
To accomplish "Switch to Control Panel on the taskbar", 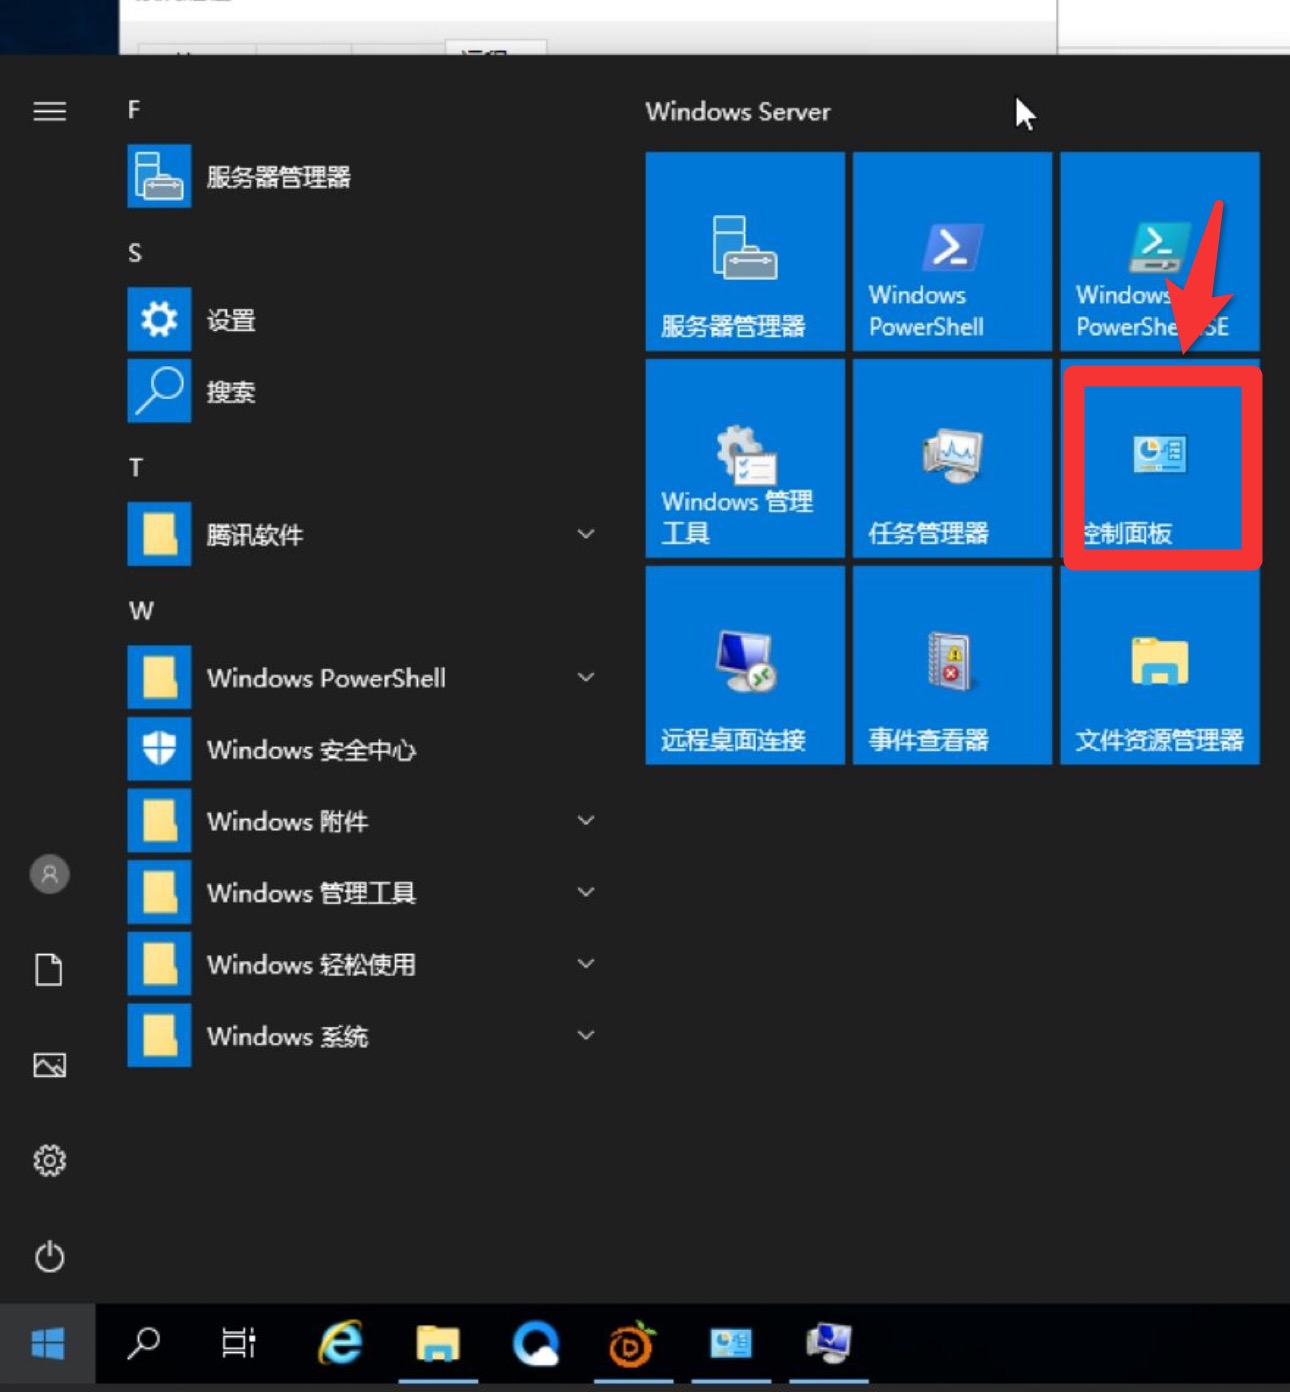I will (x=730, y=1344).
